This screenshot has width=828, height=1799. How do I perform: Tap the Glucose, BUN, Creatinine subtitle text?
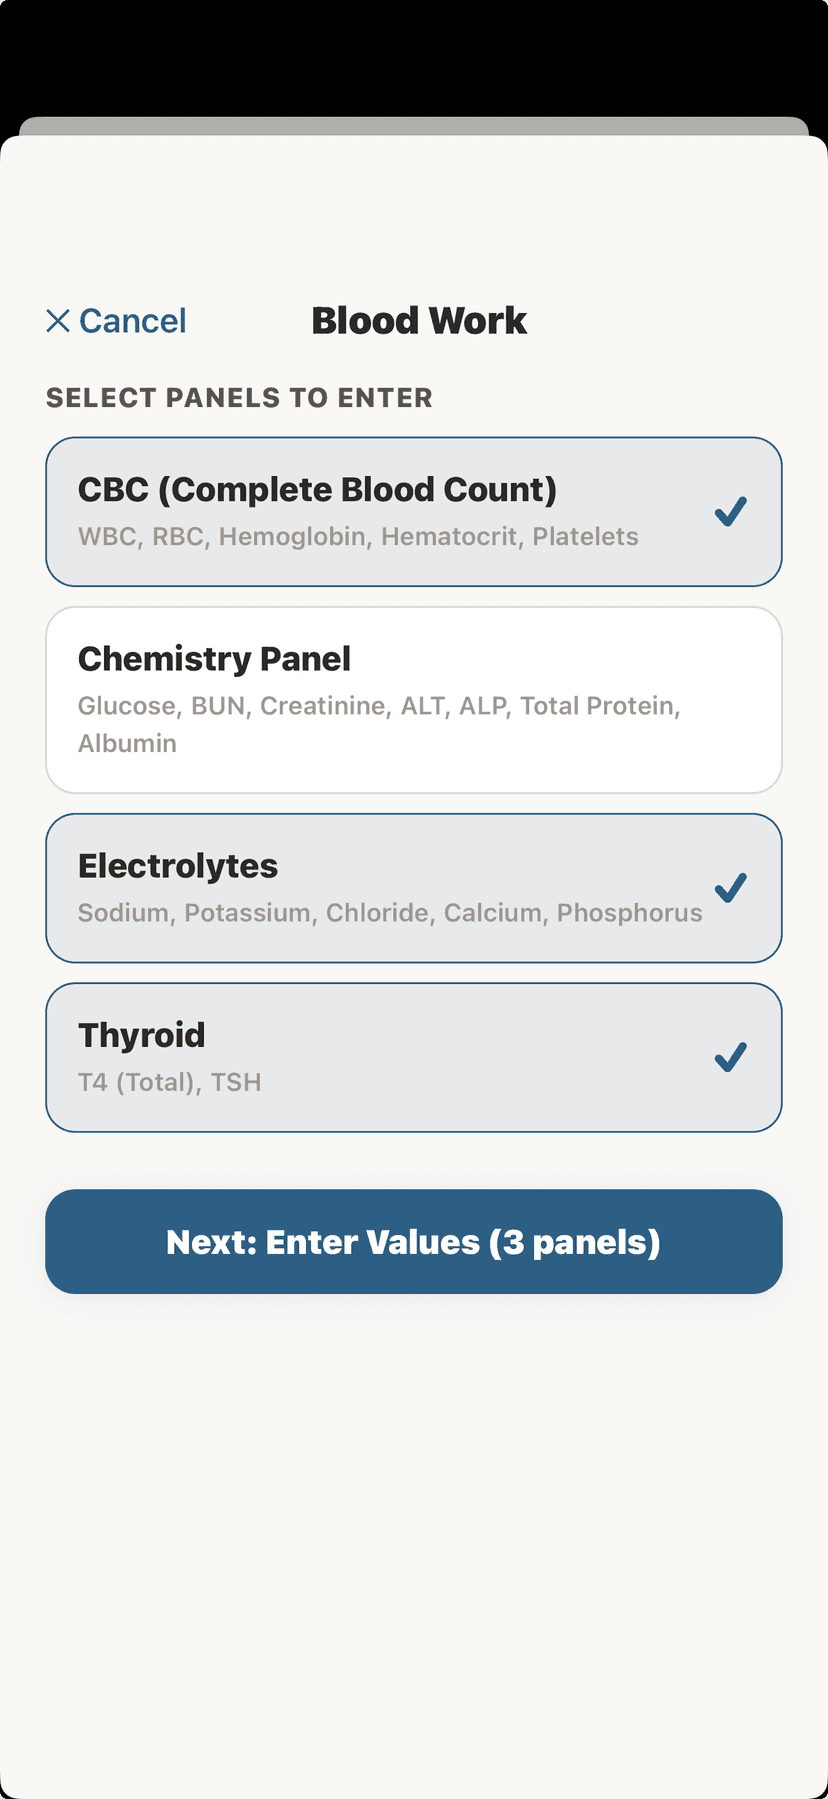pos(378,706)
